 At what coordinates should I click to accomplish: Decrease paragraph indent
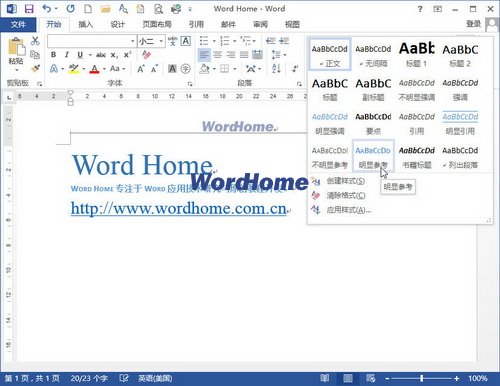[270, 41]
